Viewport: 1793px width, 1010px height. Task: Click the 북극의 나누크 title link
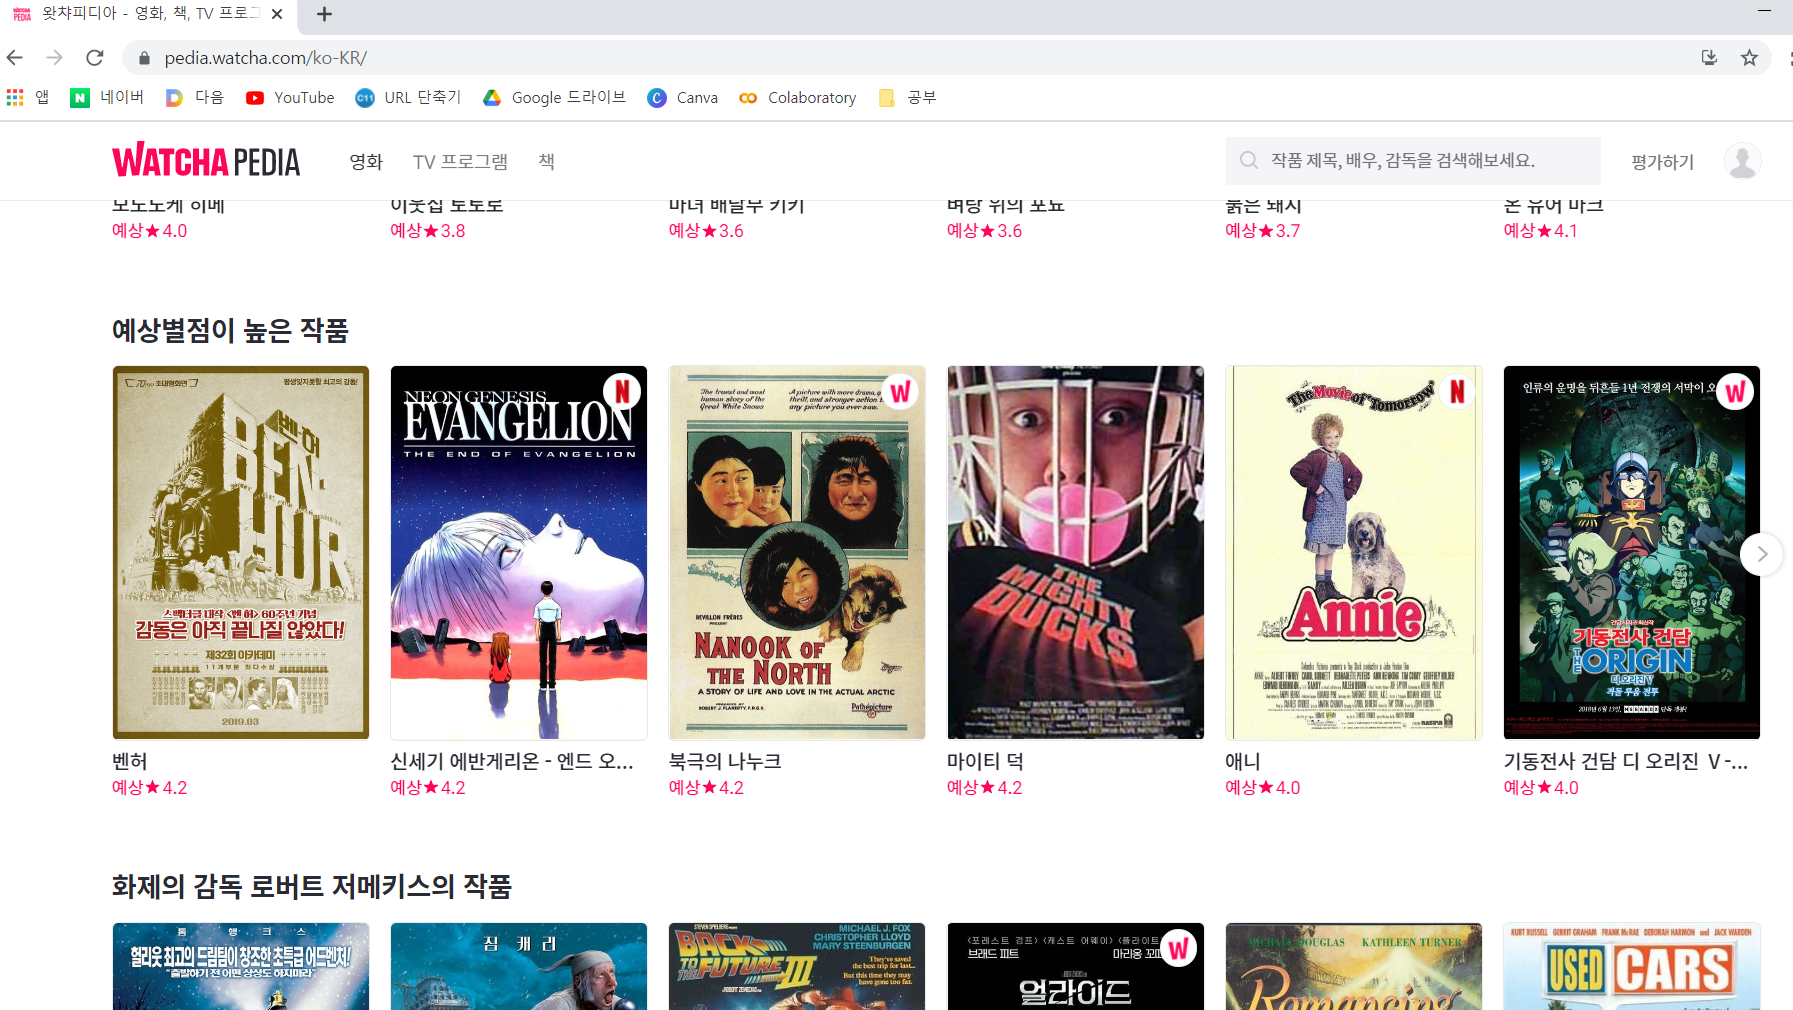point(725,761)
